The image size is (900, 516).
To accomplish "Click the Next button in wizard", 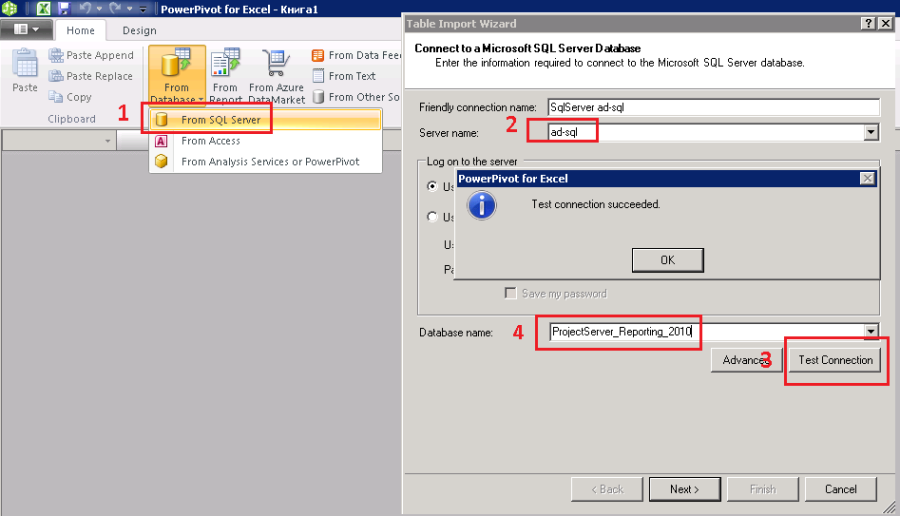I will (x=684, y=489).
